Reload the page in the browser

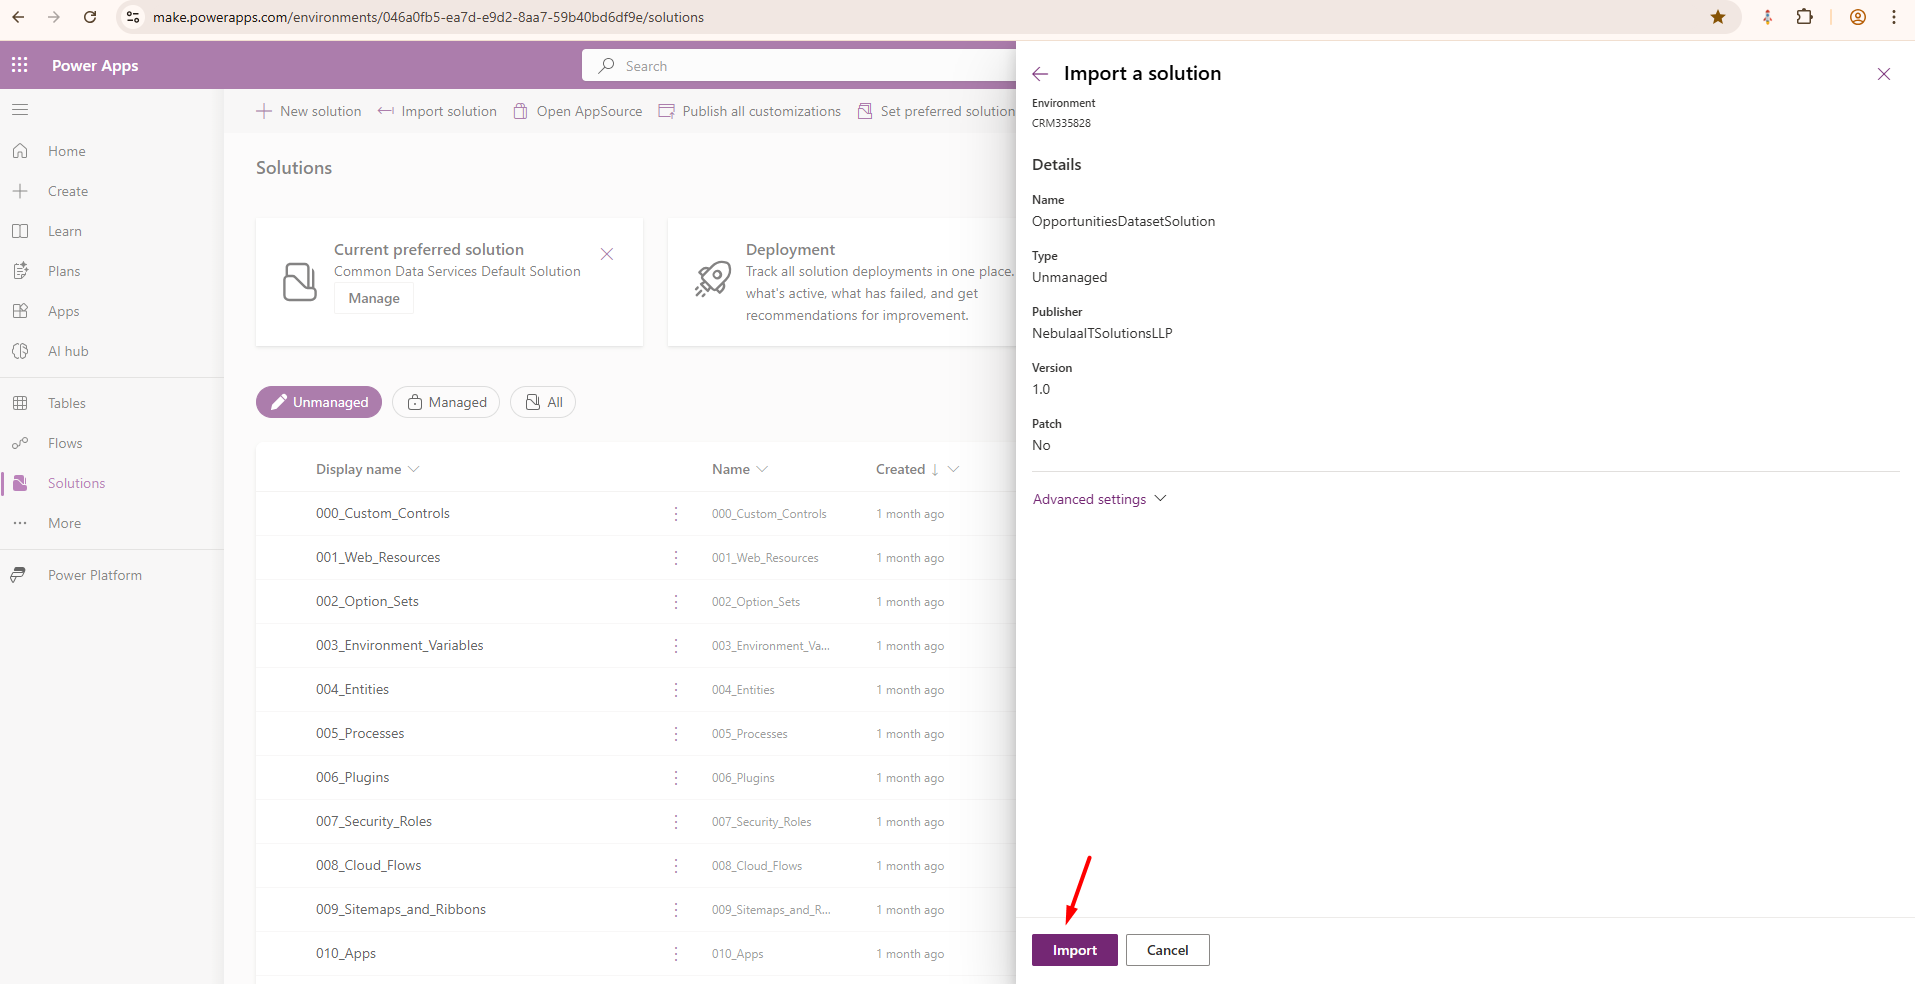(90, 17)
